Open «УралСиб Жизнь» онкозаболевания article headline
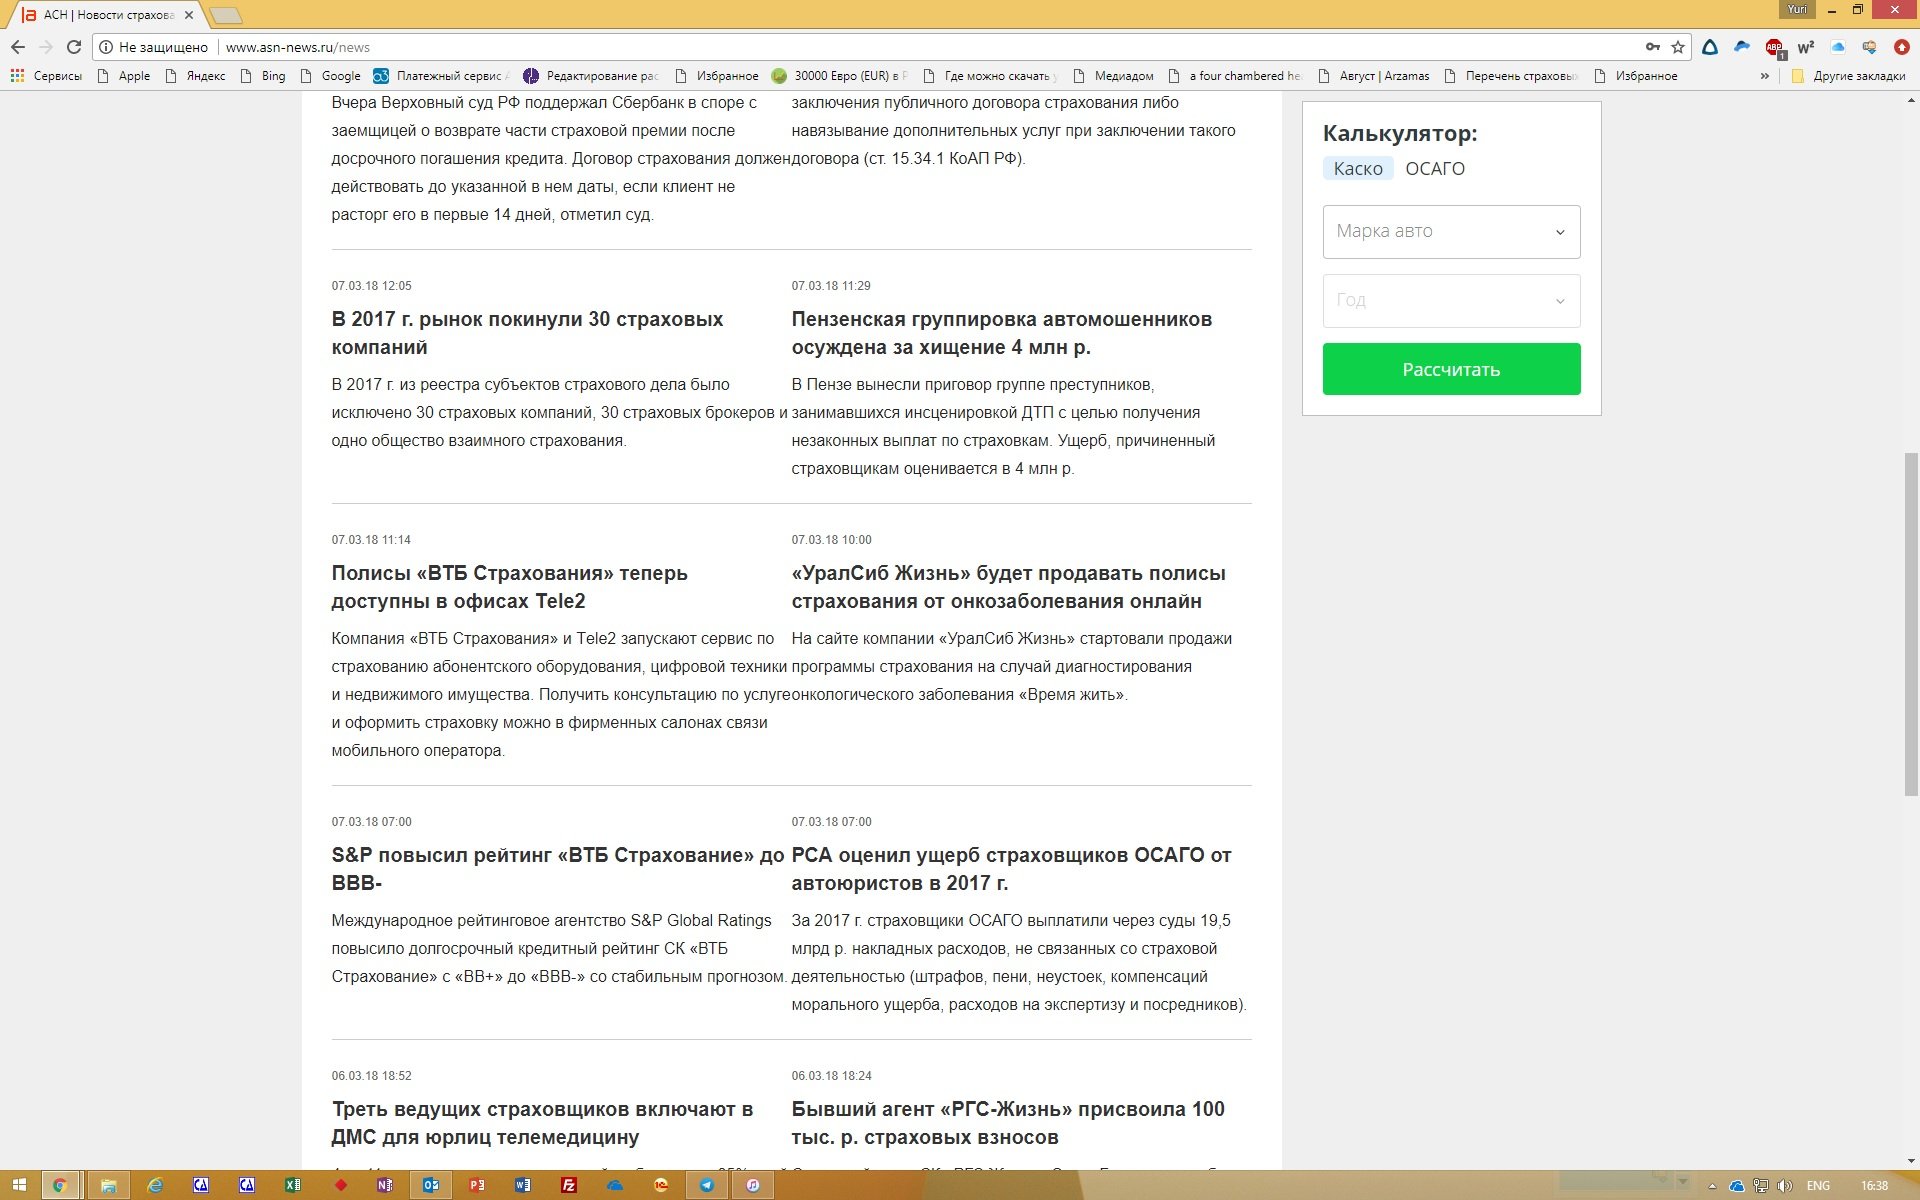 coord(1008,587)
